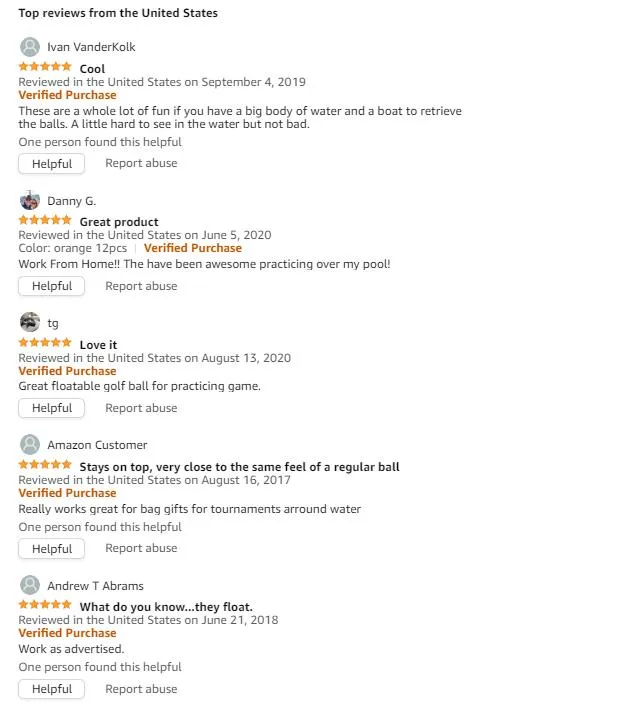Report abuse on Andrew T Abrams' review
The width and height of the screenshot is (641, 707).
click(141, 689)
